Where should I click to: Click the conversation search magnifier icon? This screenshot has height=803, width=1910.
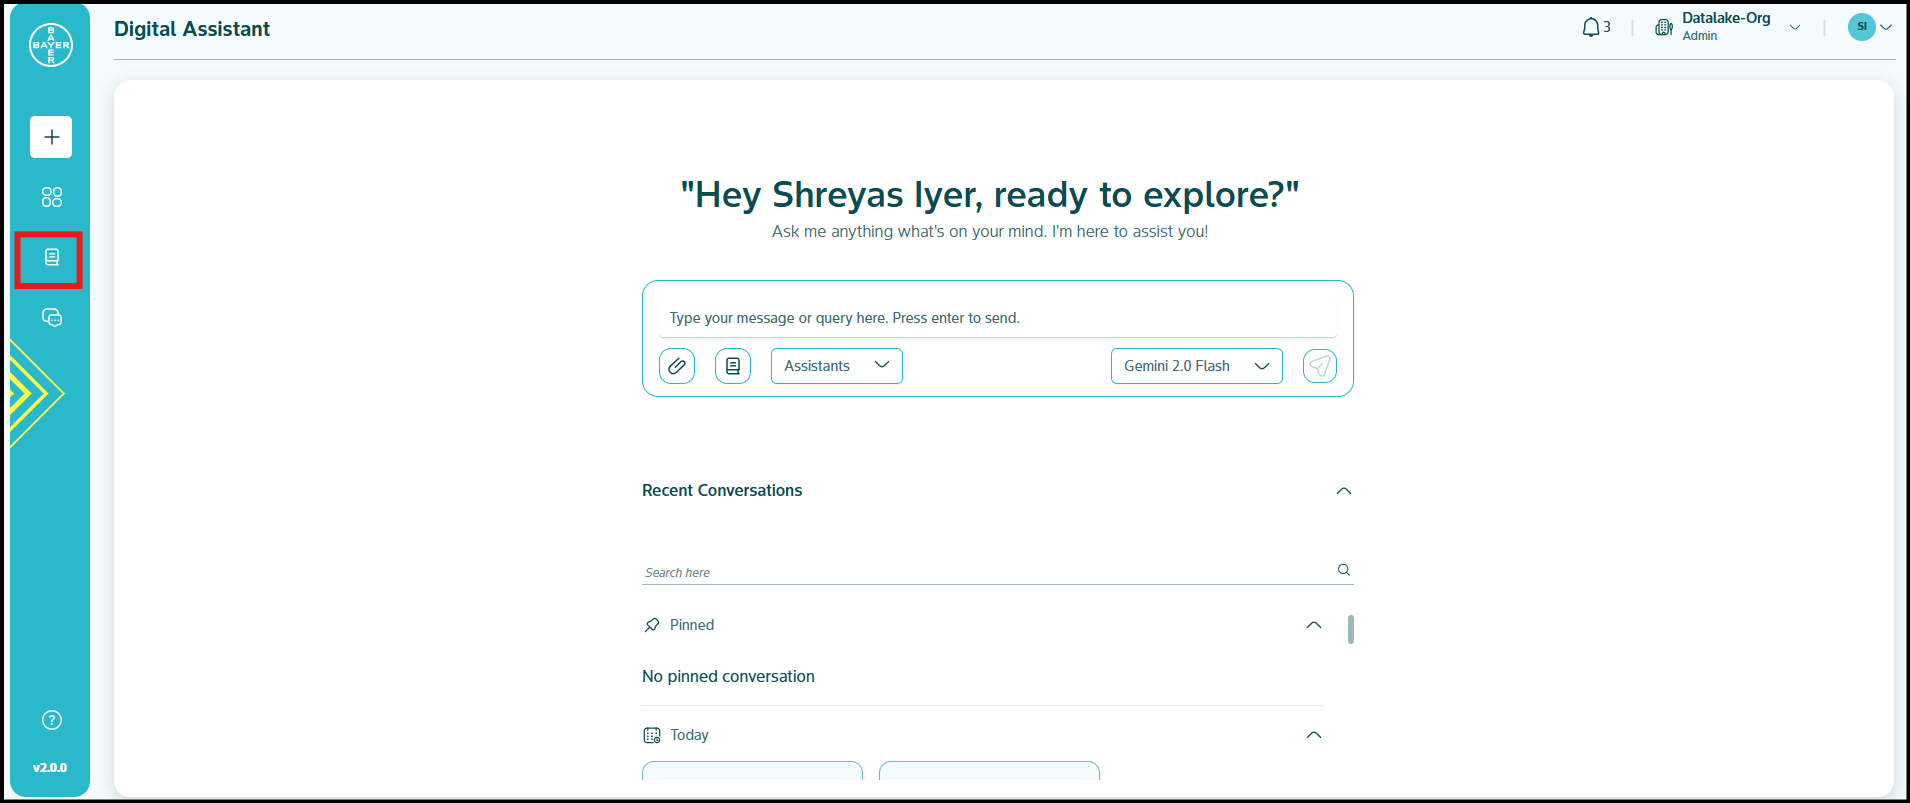(1344, 570)
